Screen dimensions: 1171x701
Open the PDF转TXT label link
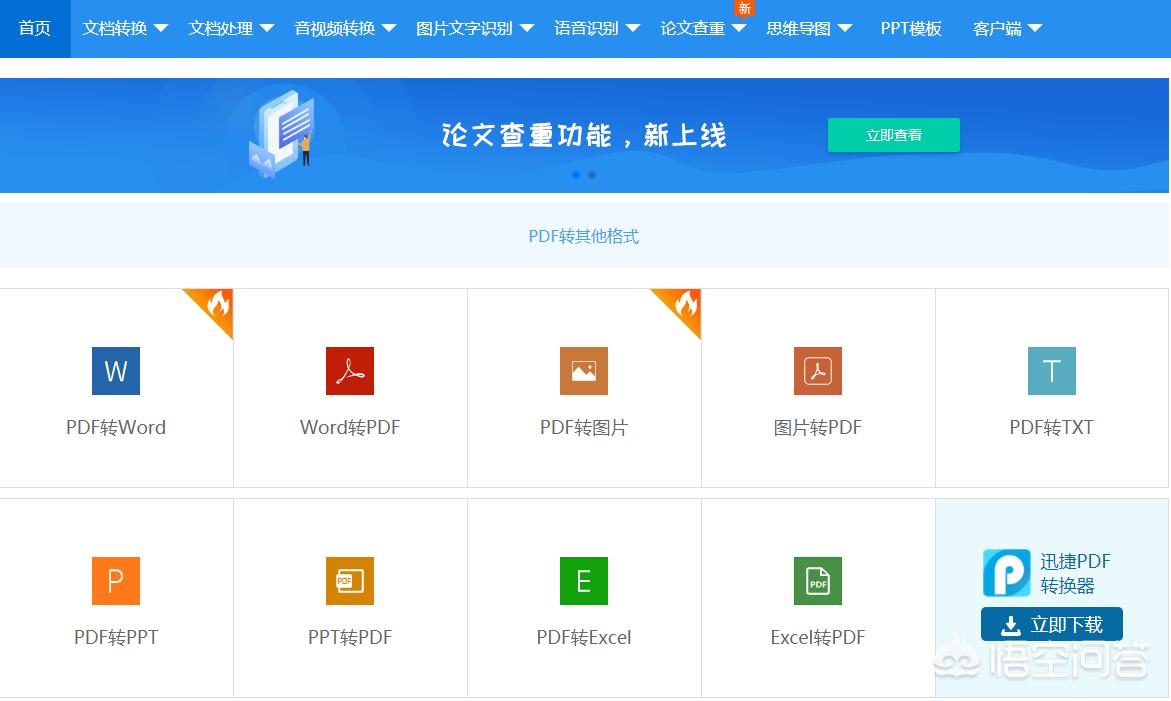tap(1052, 428)
